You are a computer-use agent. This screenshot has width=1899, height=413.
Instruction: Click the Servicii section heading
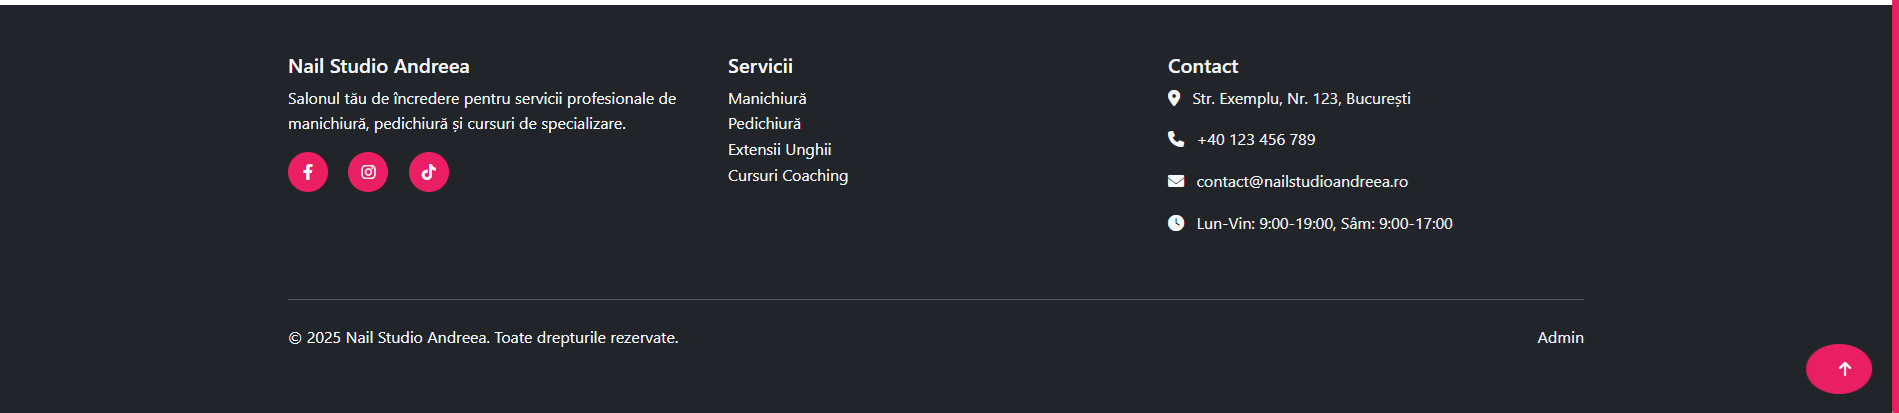760,66
